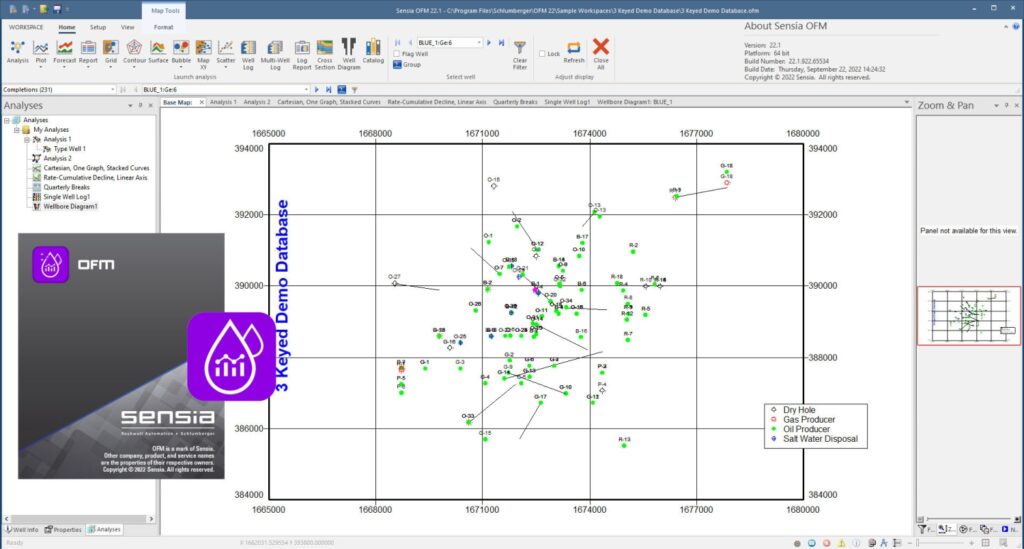Screen dimensions: 1024x549
Task: Switch to the Setup ribbon tab
Action: (x=98, y=27)
